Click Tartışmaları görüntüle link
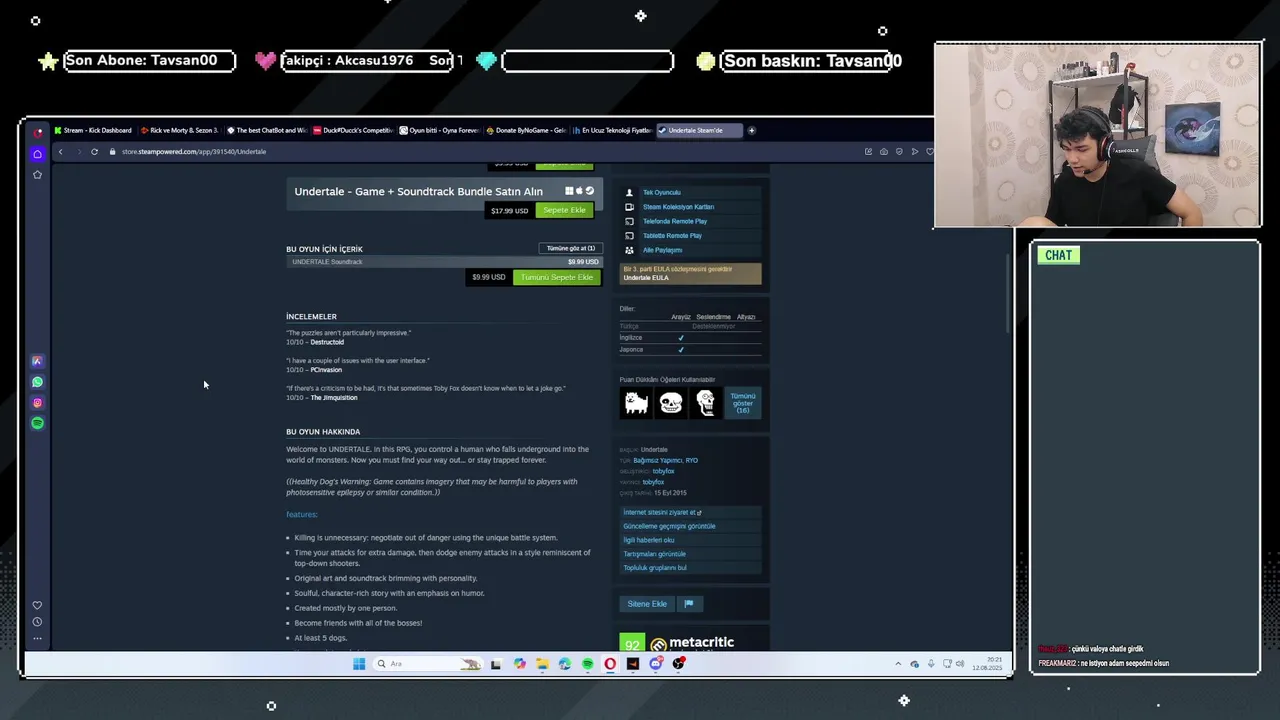 pos(654,554)
